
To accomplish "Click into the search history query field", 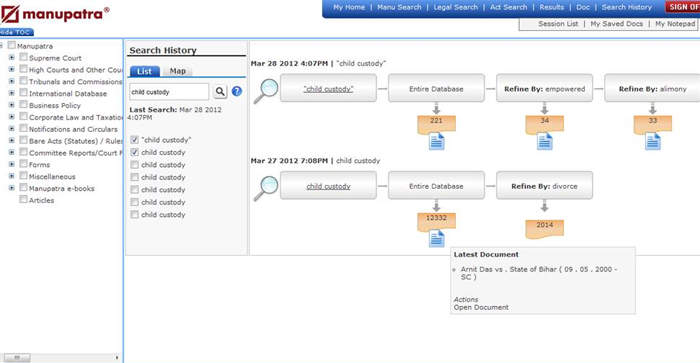I will point(169,92).
